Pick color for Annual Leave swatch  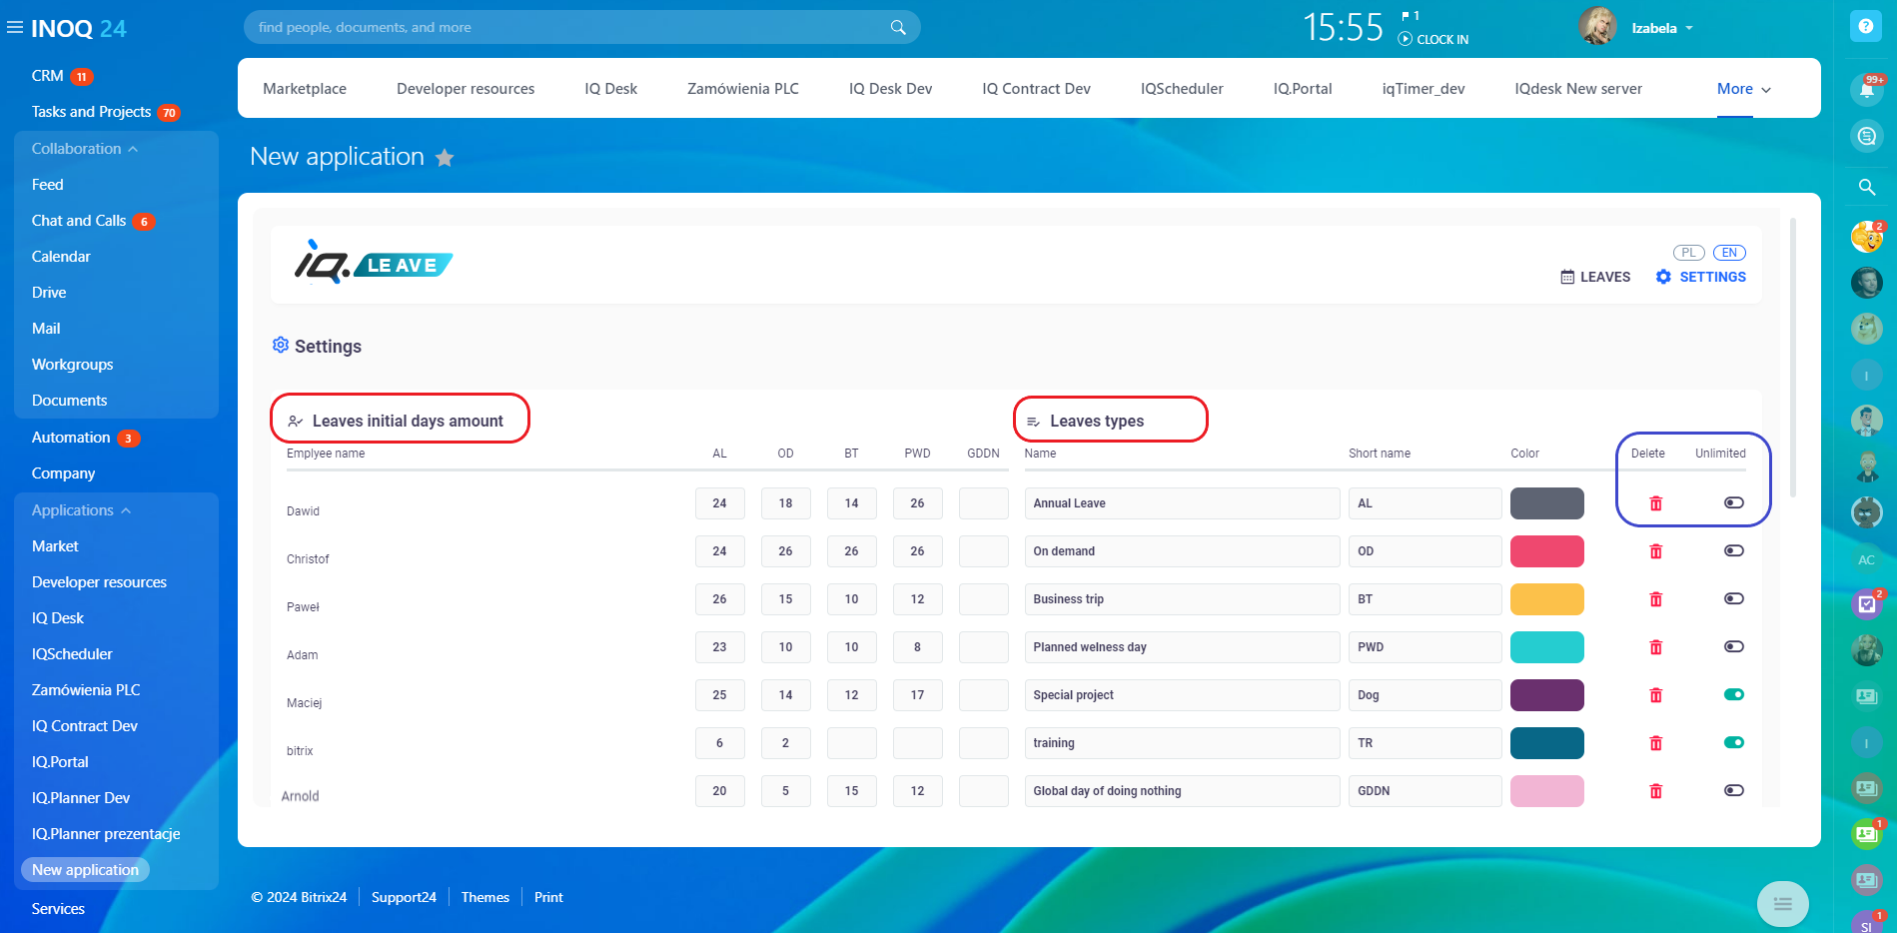(x=1547, y=503)
